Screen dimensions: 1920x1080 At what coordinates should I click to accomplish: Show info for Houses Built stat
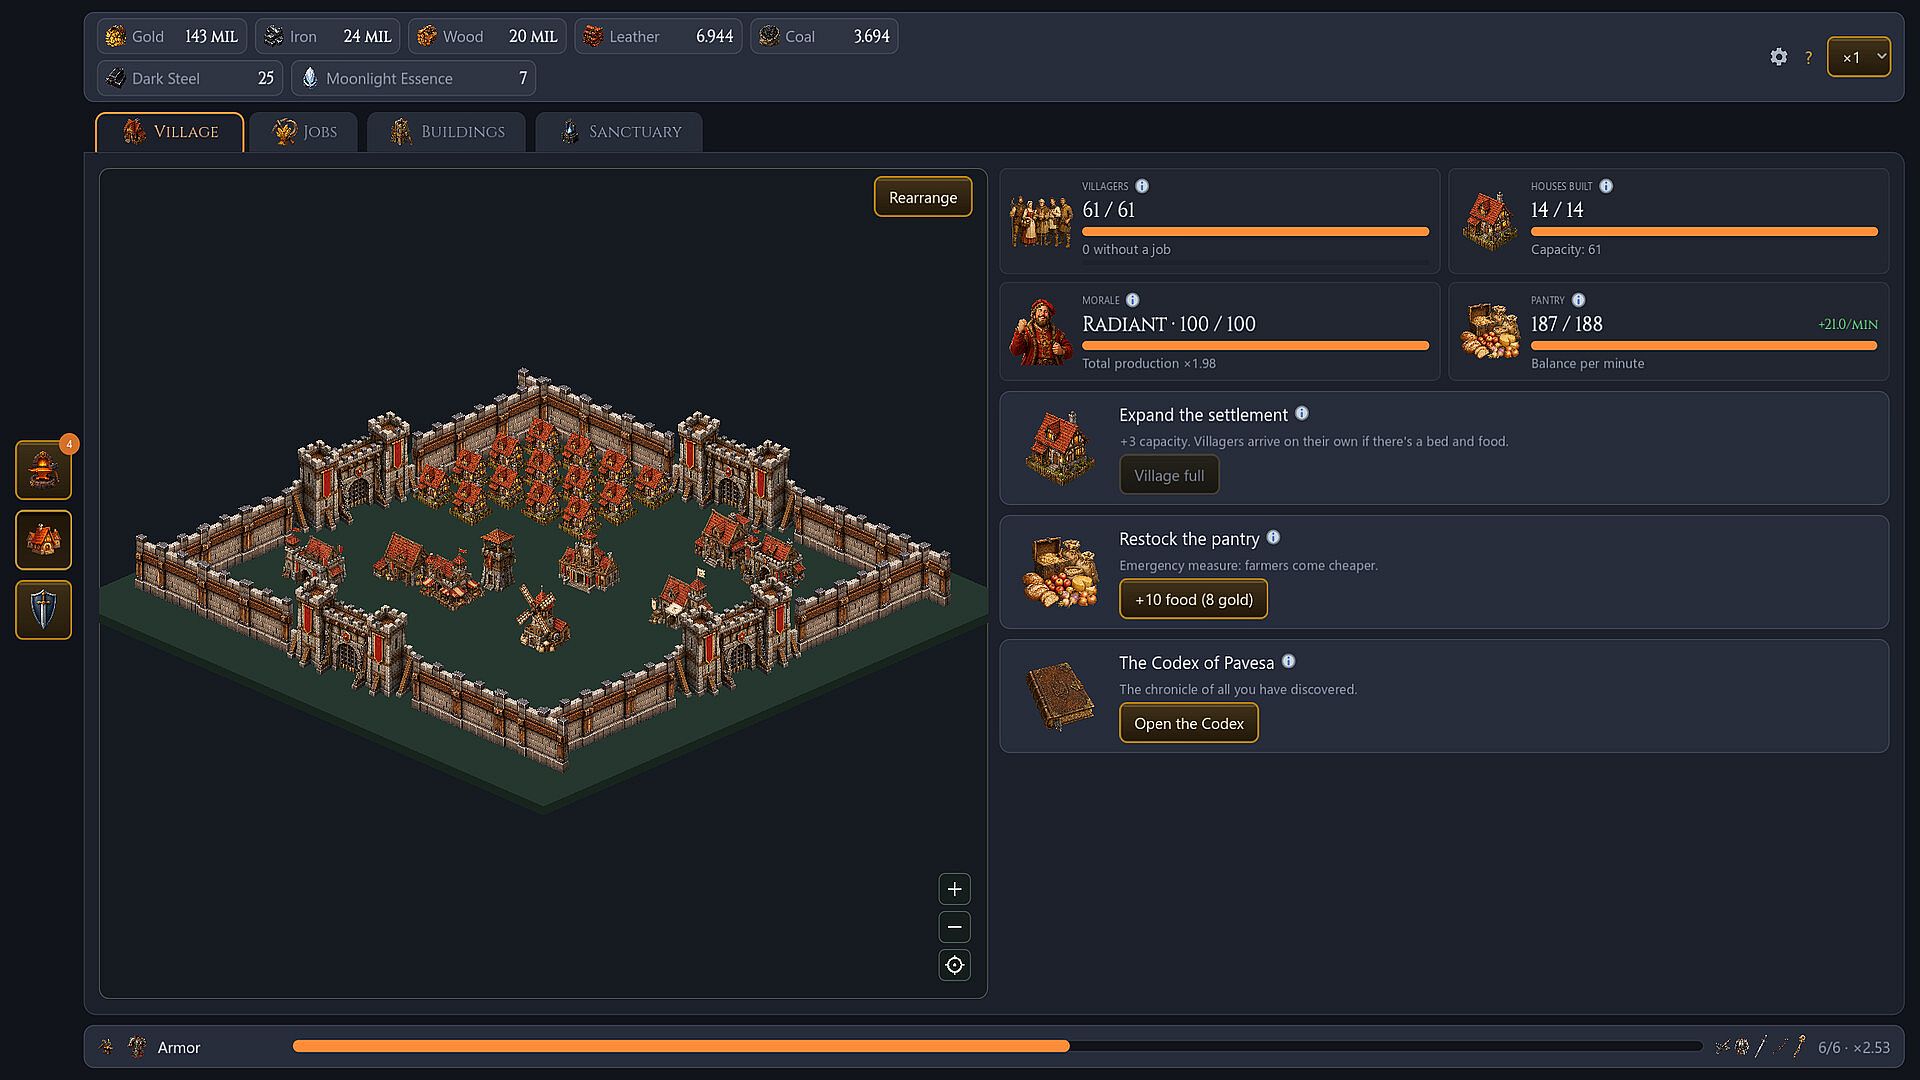(x=1606, y=186)
